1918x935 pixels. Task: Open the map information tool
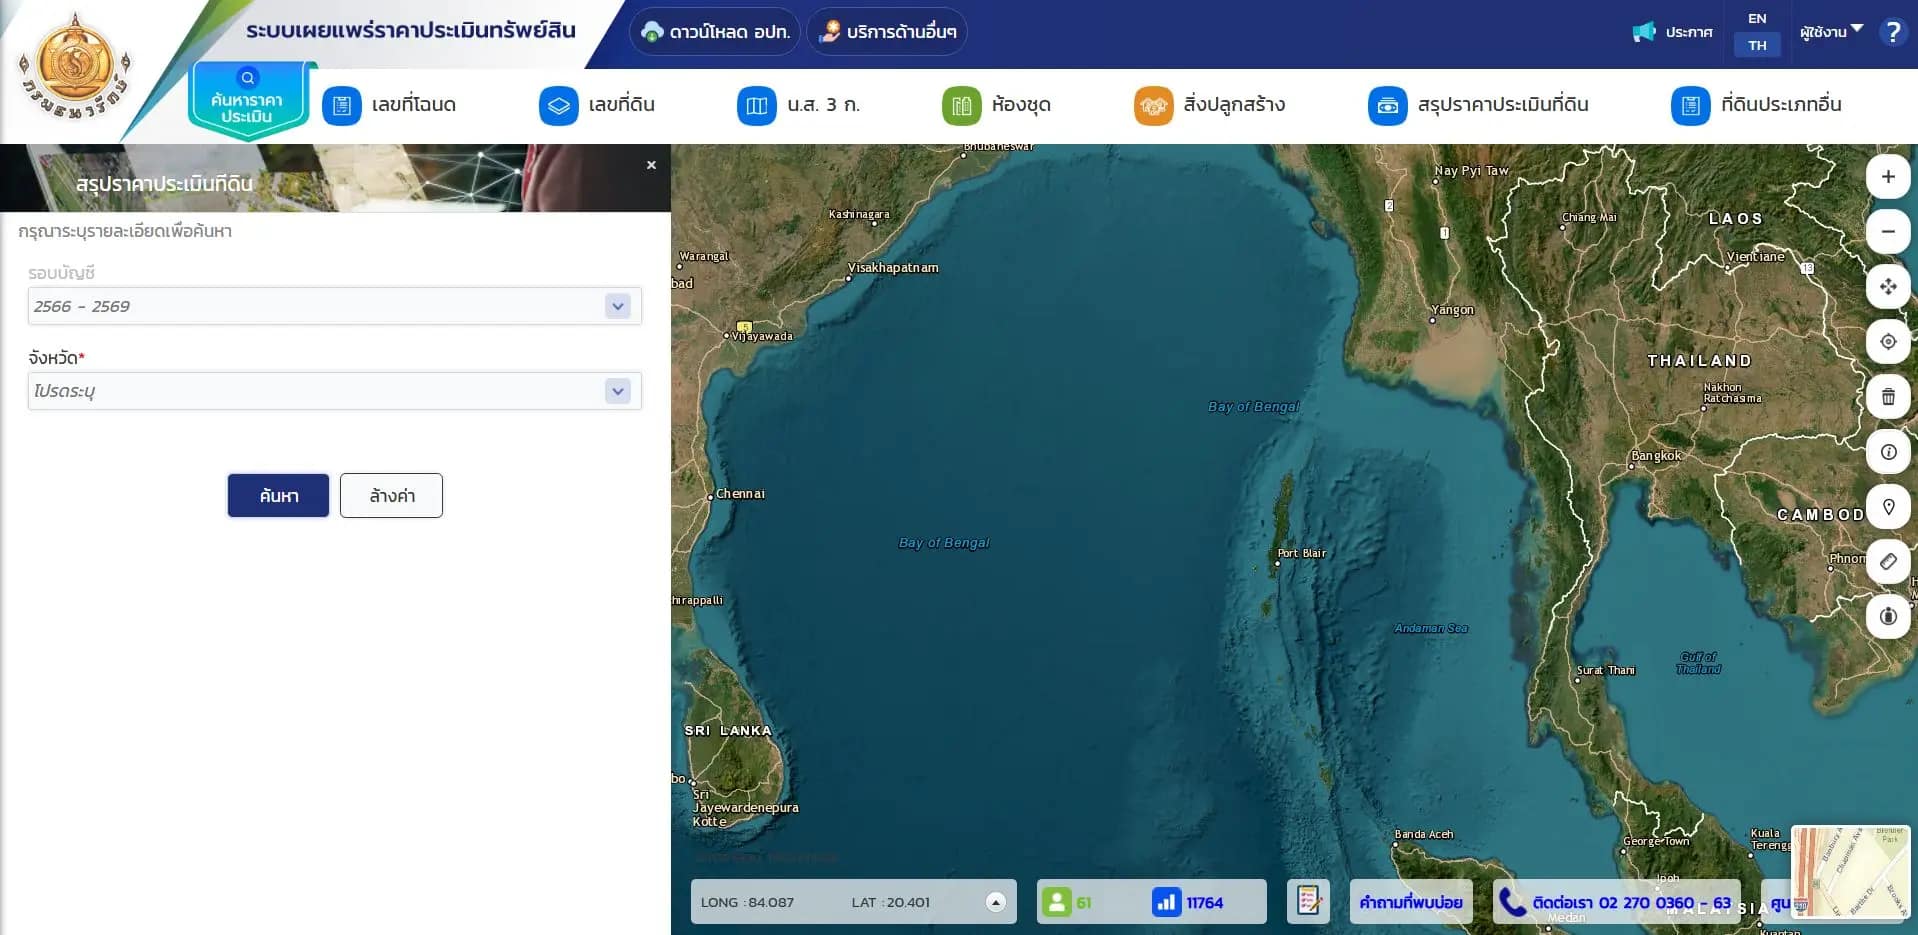[1887, 452]
